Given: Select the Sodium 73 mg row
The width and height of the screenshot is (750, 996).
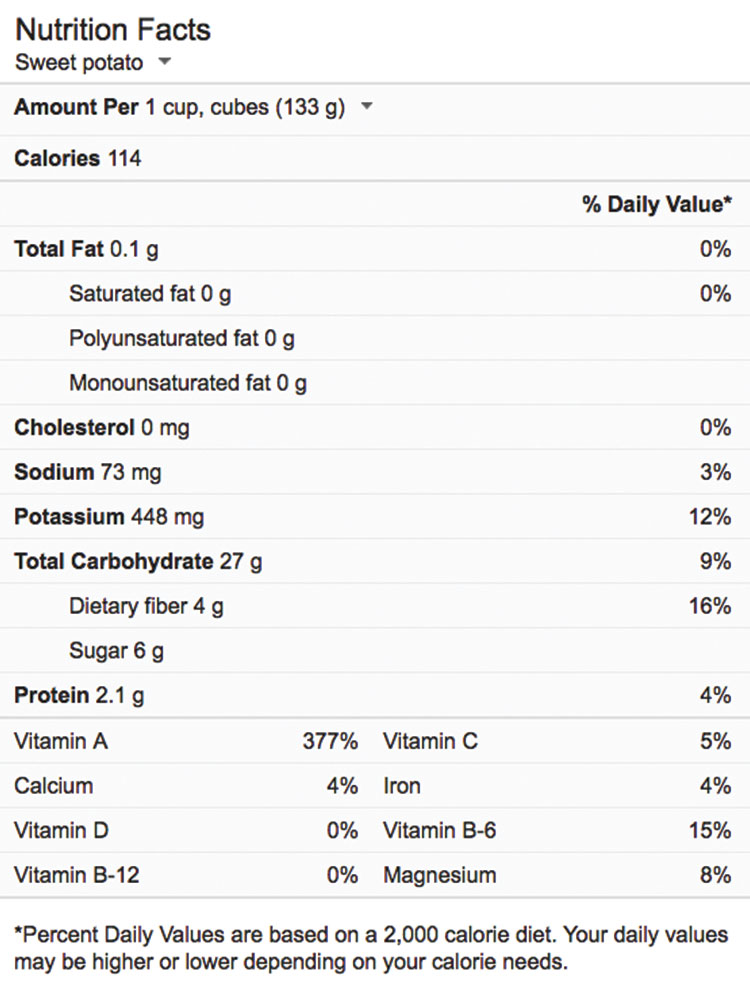Looking at the screenshot, I should click(87, 472).
